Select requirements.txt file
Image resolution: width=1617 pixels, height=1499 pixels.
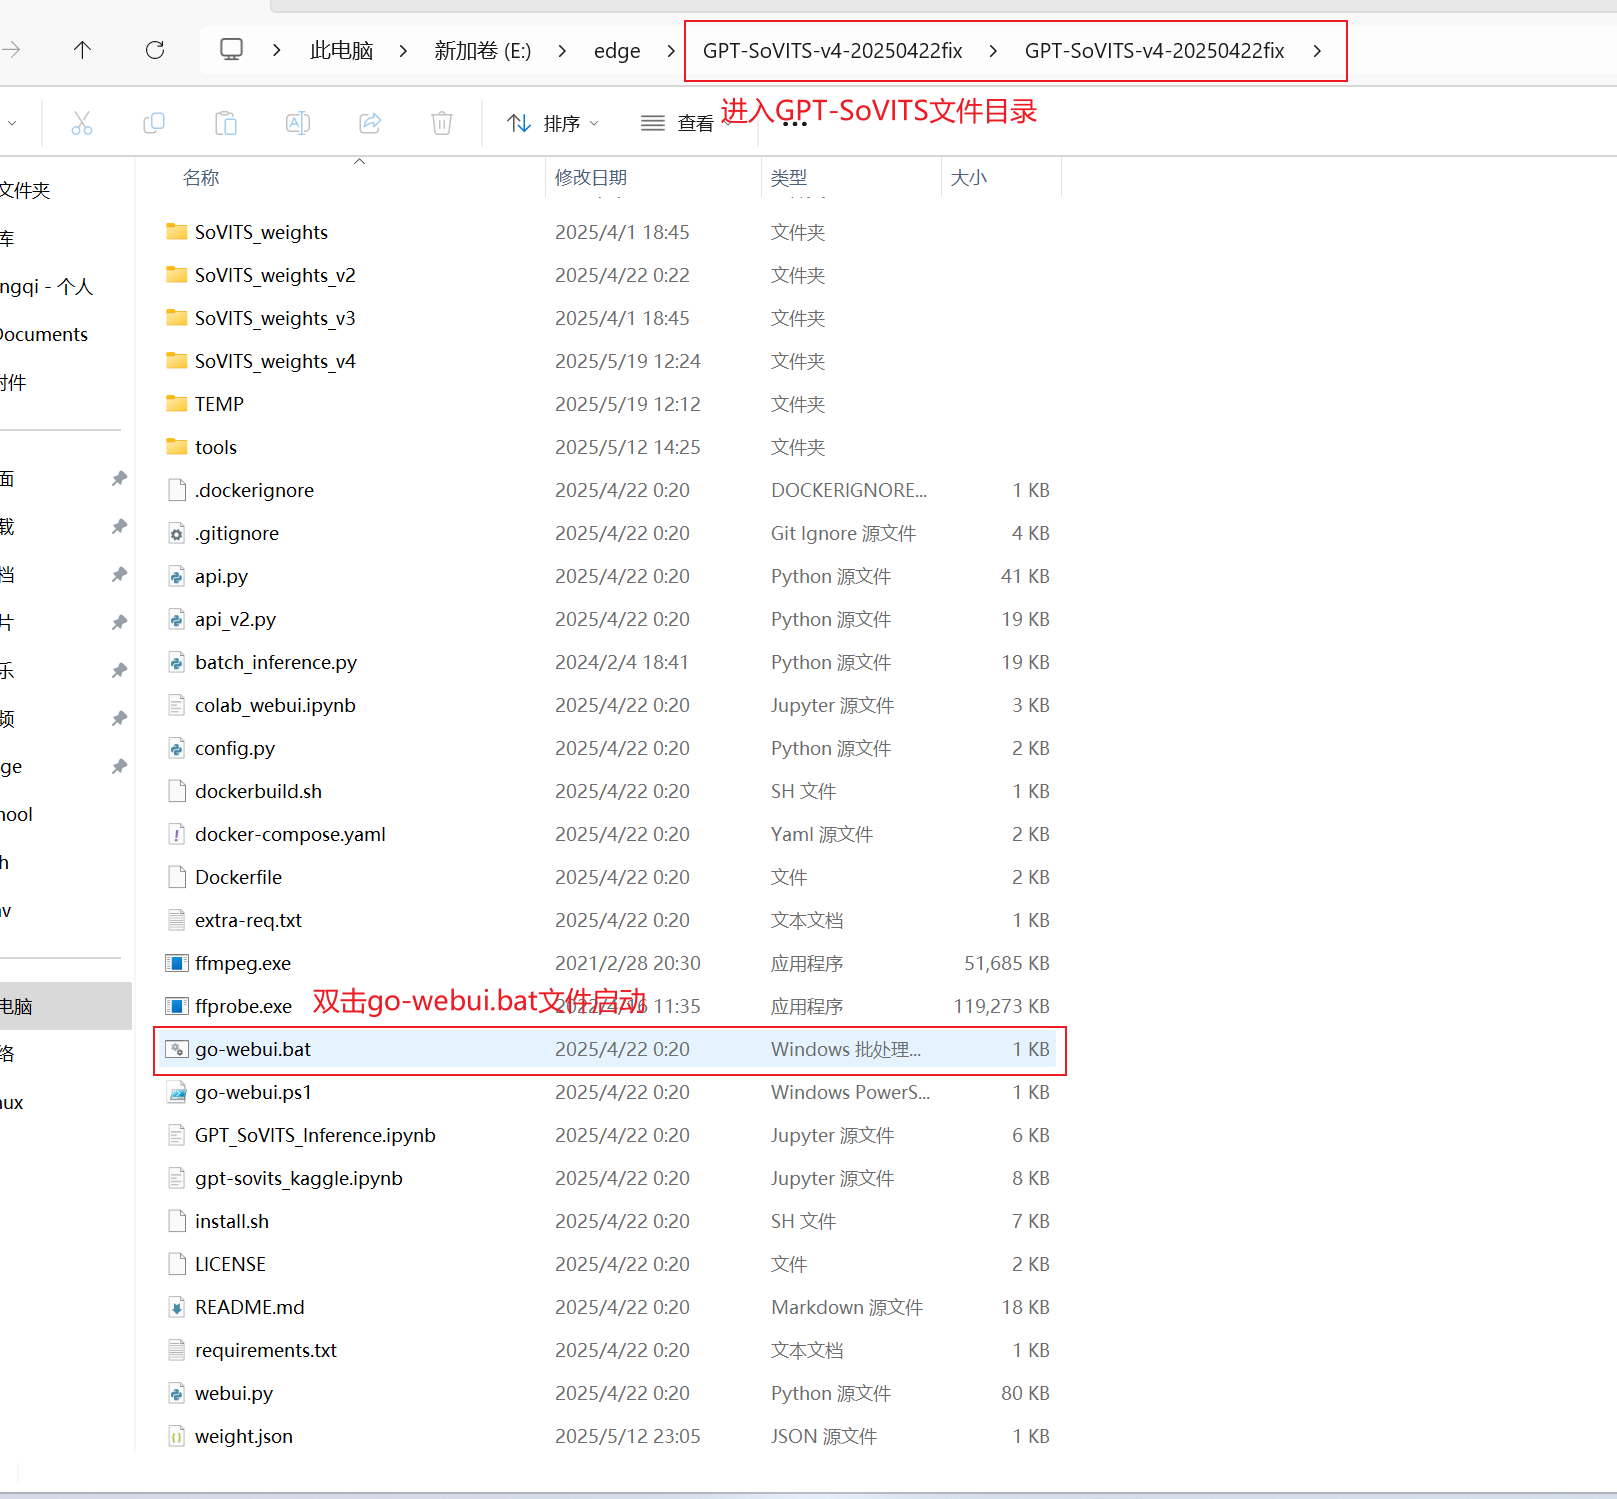(265, 1350)
